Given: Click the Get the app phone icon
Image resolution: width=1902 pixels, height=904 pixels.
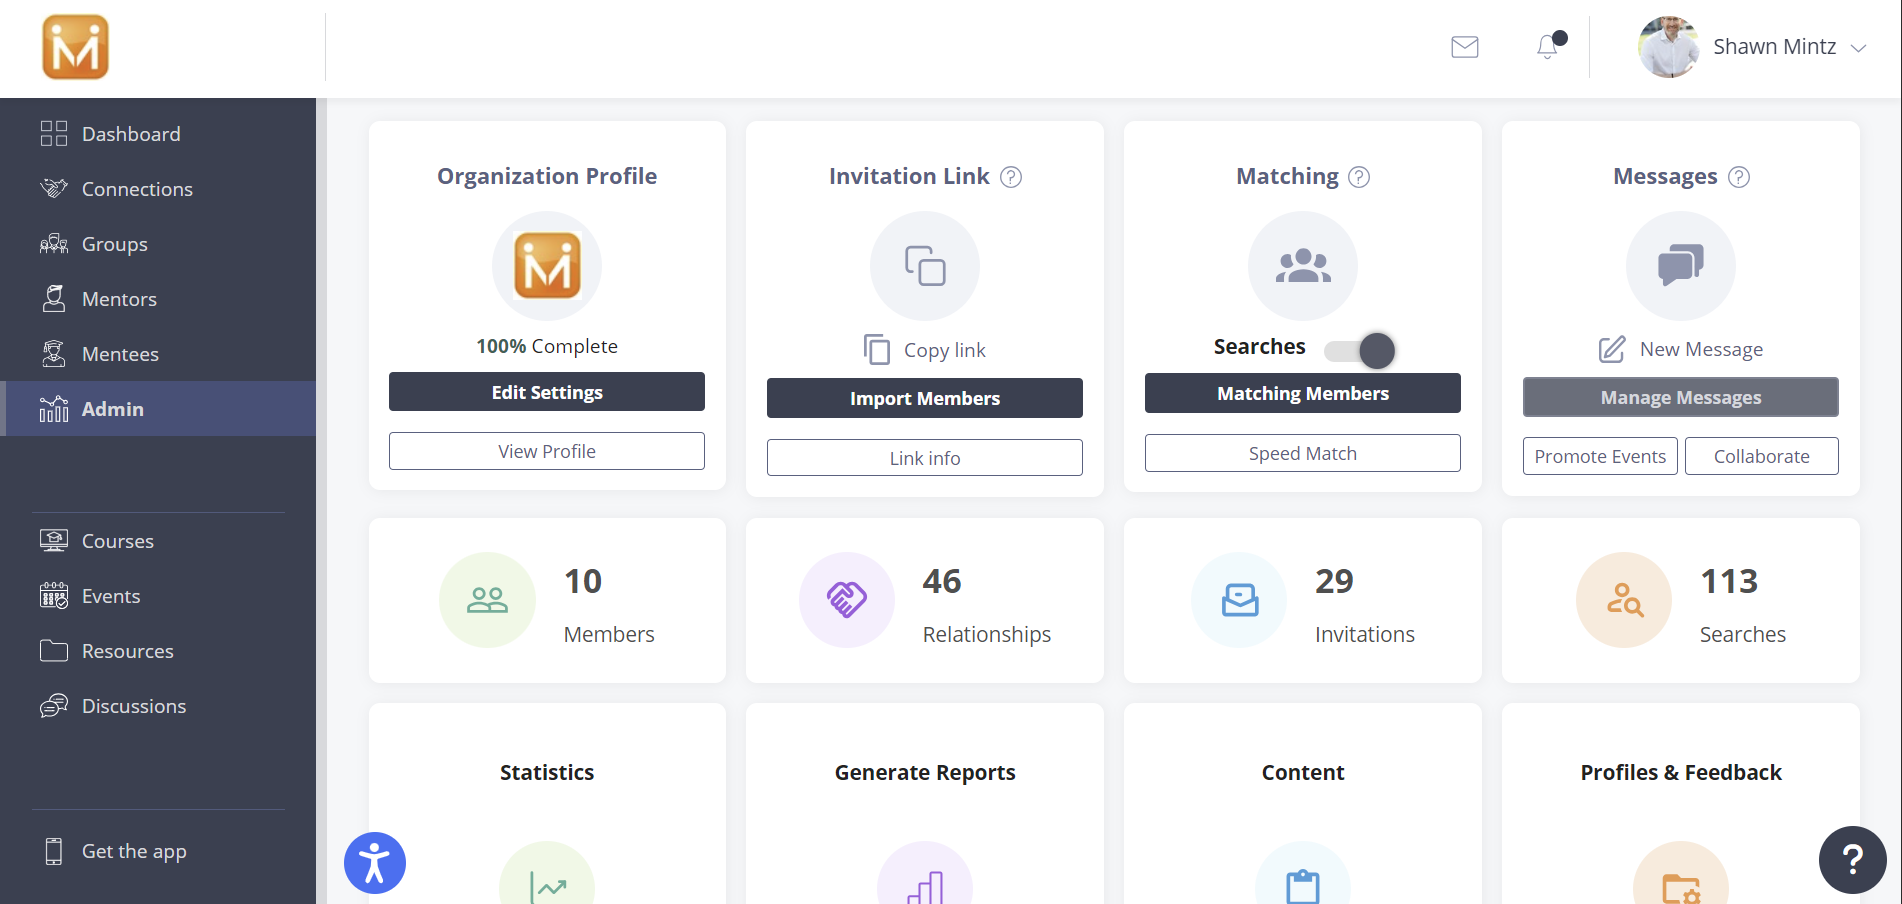Looking at the screenshot, I should pyautogui.click(x=54, y=851).
